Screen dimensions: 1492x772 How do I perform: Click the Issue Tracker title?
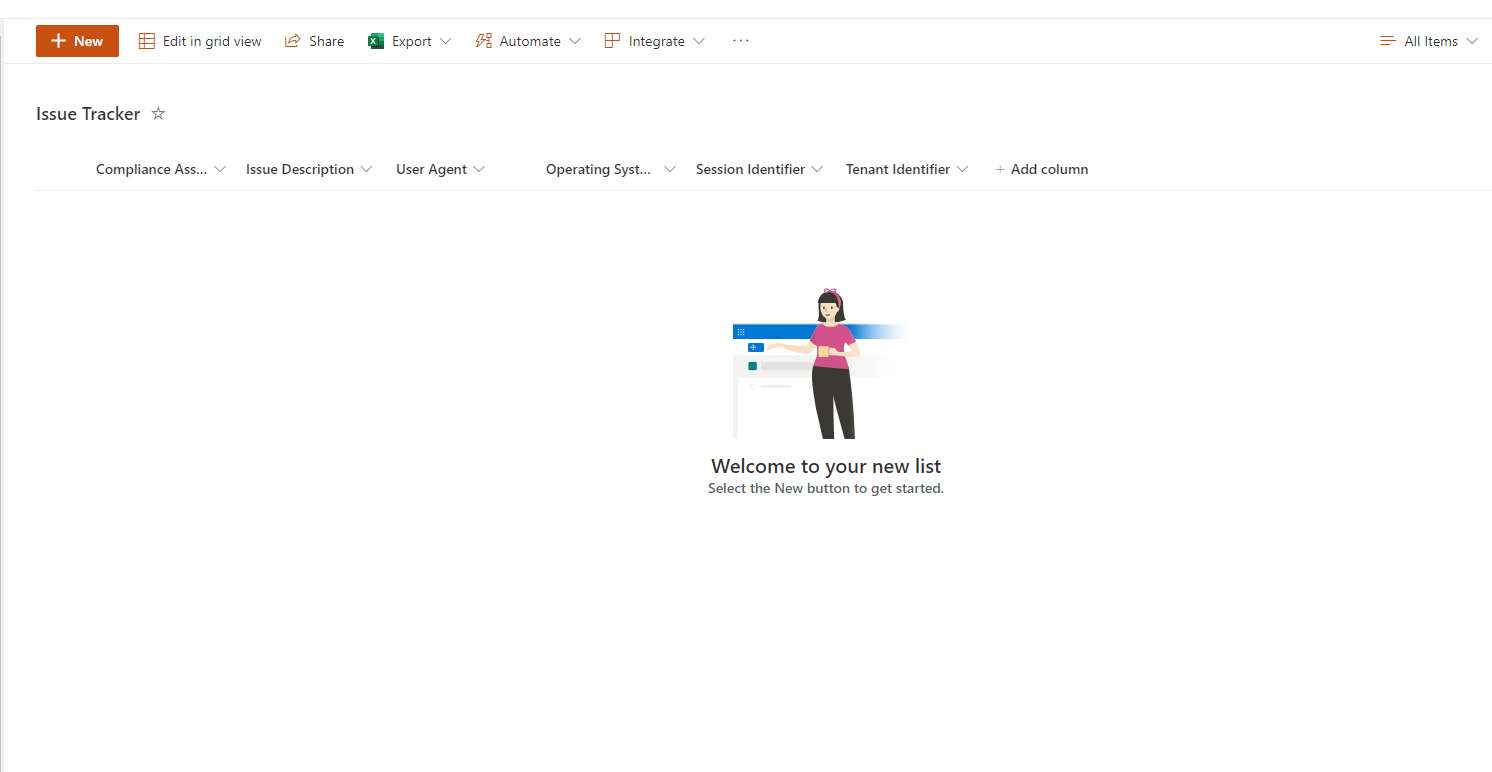click(88, 113)
